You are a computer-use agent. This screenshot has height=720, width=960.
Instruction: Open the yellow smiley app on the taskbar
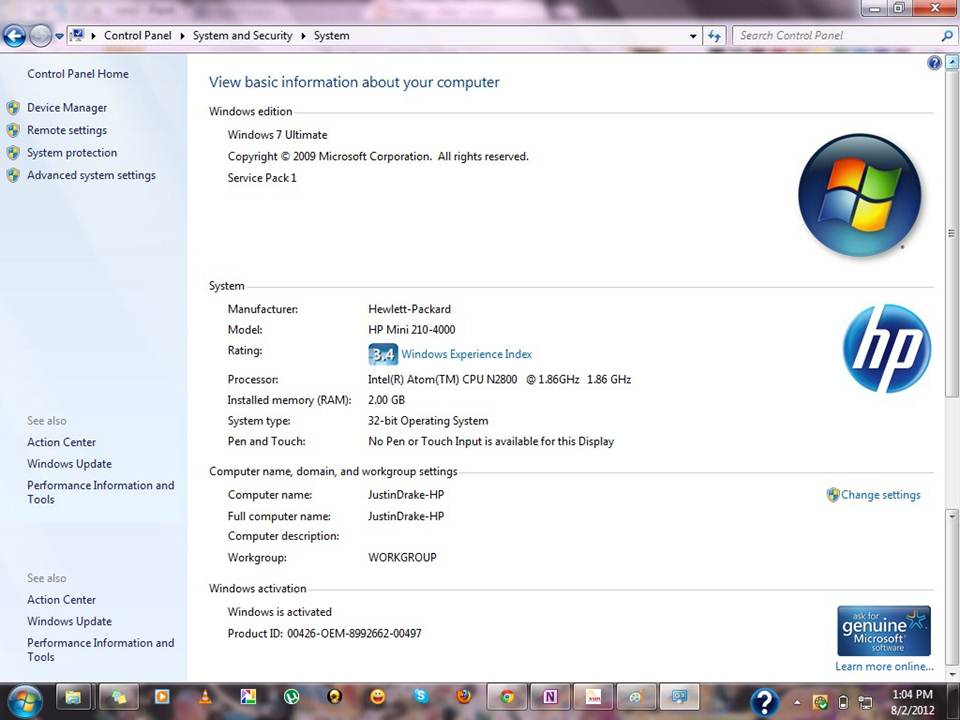(378, 697)
